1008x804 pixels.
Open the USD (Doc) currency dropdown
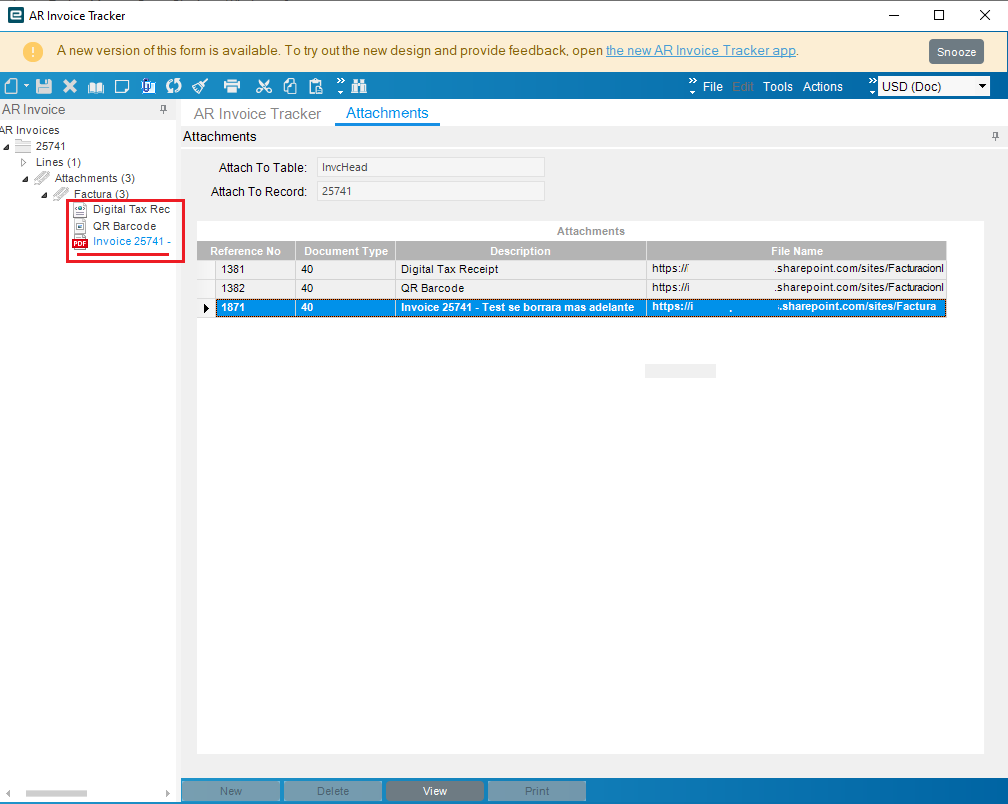[982, 86]
